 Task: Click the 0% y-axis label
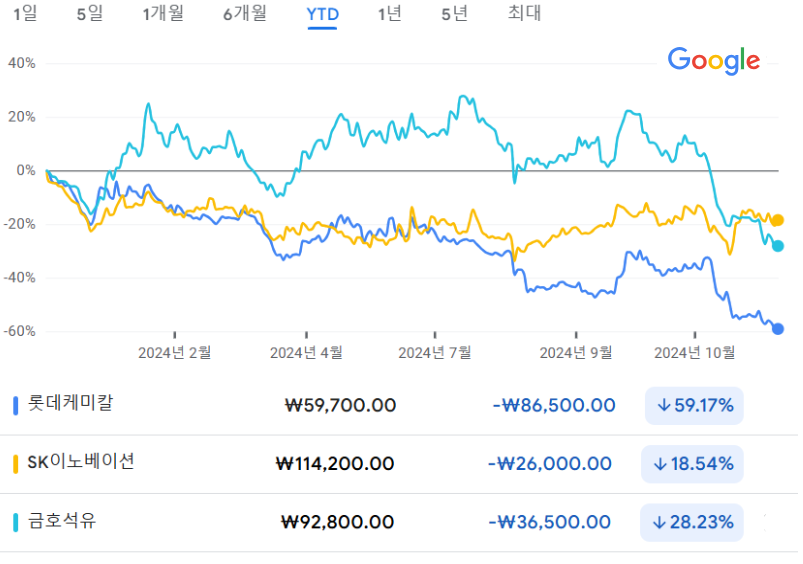click(26, 171)
